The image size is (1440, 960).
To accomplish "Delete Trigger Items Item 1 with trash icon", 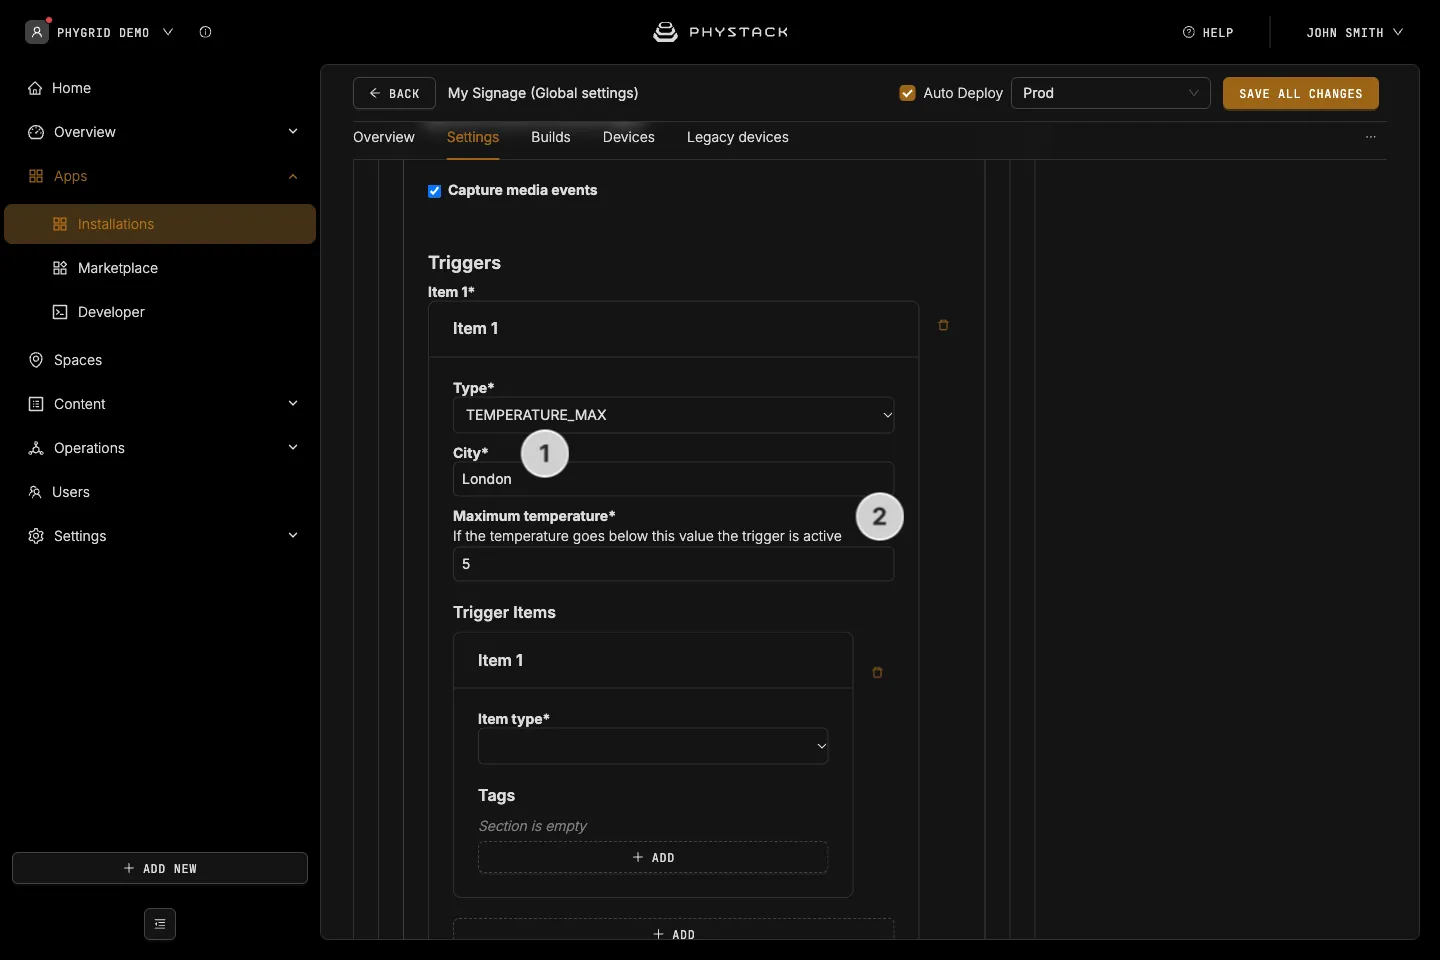I will tap(877, 673).
